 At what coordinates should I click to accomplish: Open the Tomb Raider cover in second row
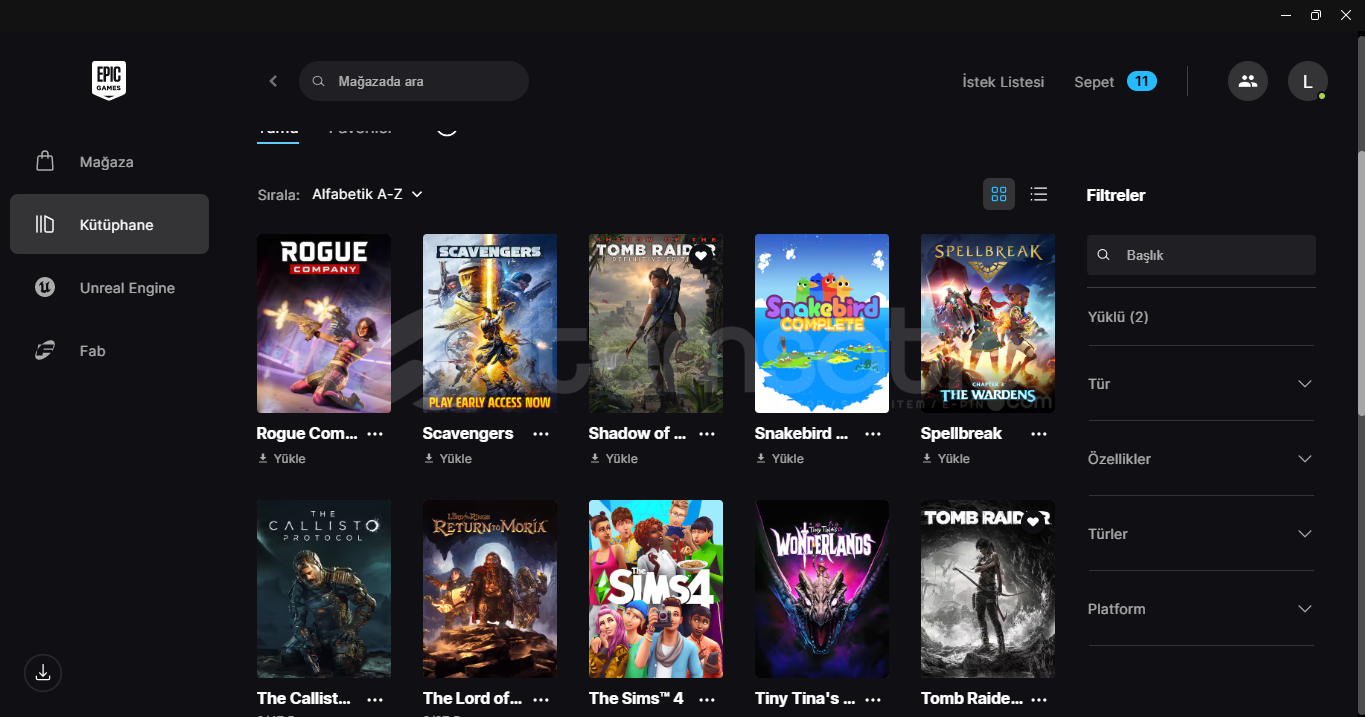988,589
